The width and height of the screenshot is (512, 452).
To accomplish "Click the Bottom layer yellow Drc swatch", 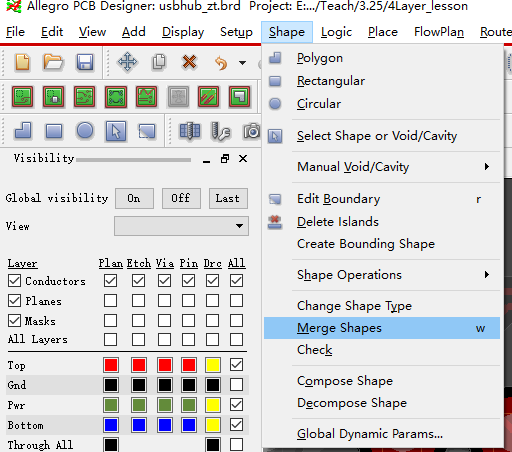I will (213, 425).
